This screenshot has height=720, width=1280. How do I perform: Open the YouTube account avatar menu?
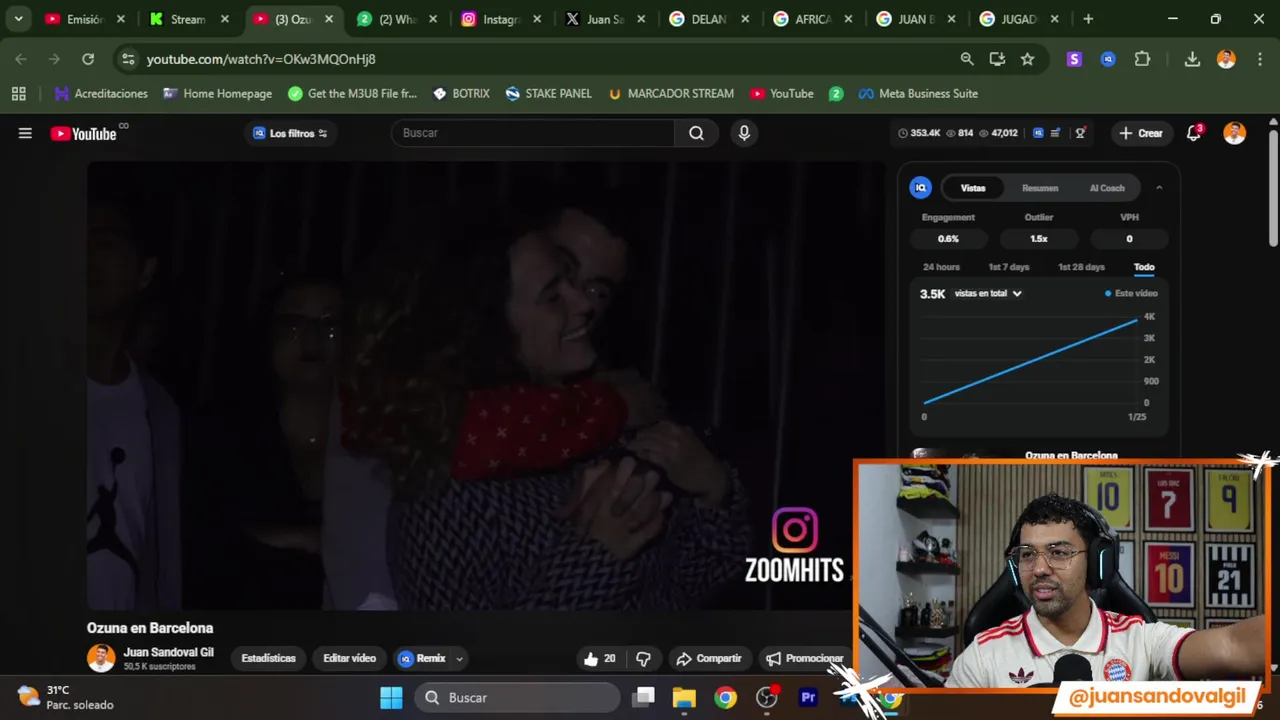tap(1235, 133)
